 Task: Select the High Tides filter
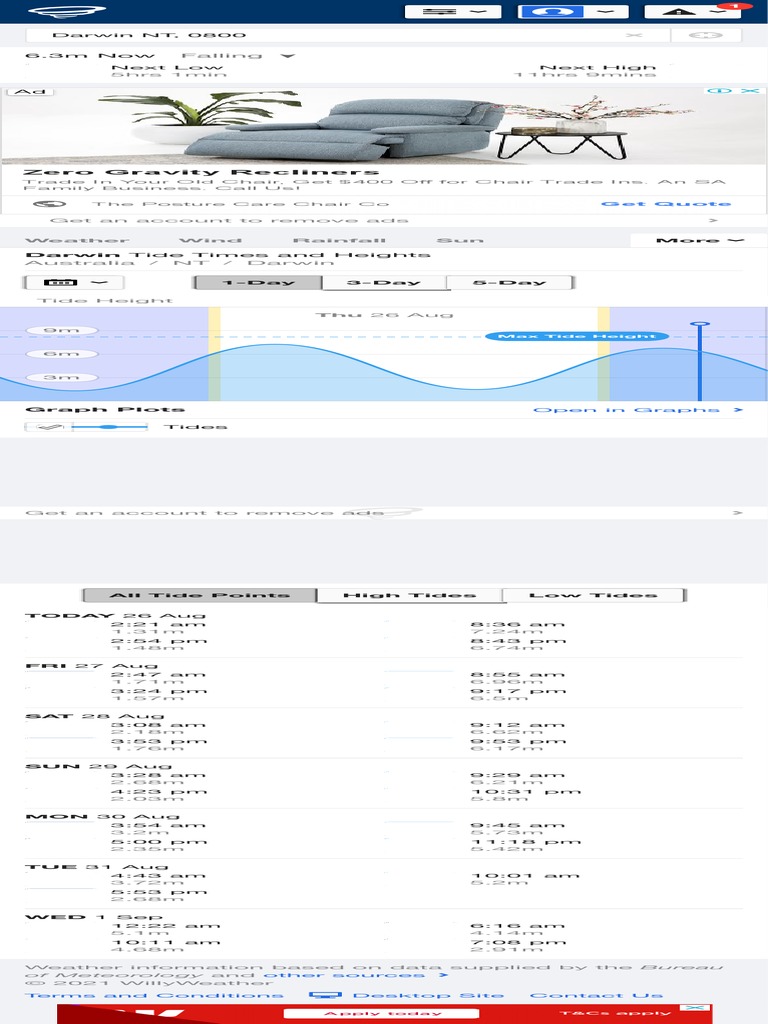point(409,595)
